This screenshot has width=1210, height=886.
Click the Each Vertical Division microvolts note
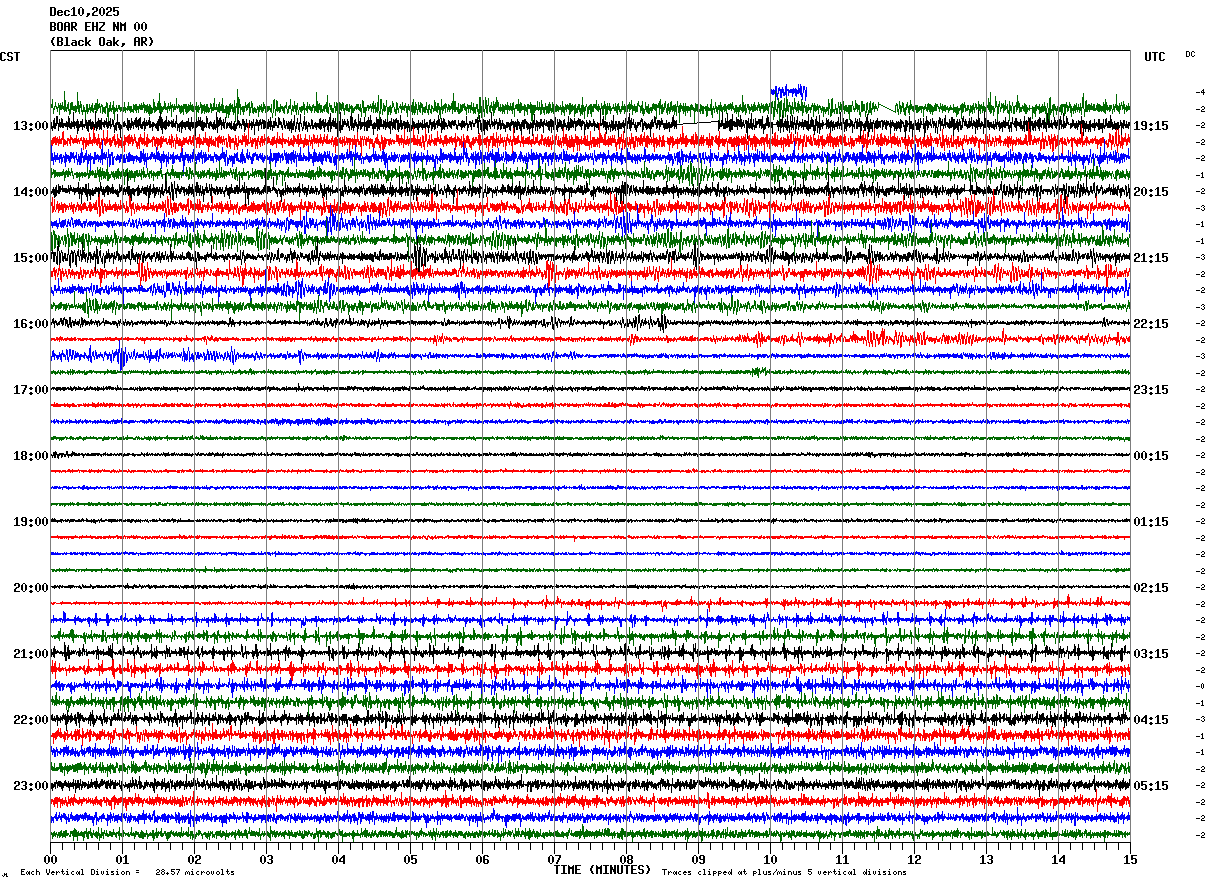click(x=127, y=872)
